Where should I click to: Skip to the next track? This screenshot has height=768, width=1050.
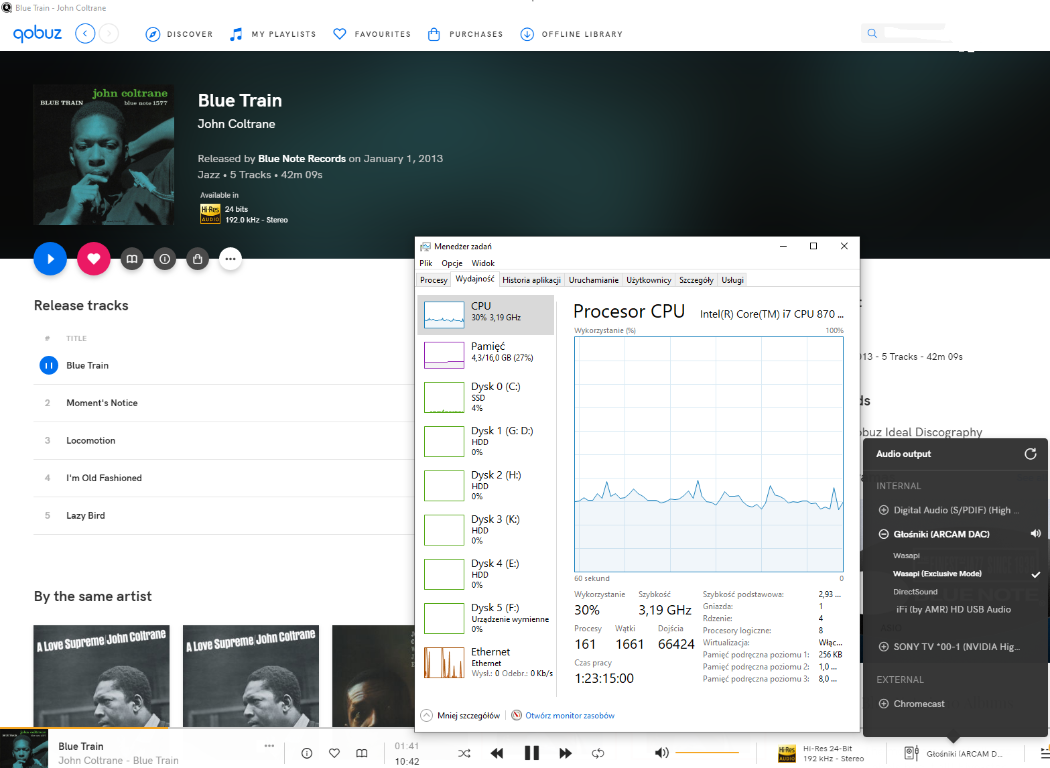coord(565,753)
